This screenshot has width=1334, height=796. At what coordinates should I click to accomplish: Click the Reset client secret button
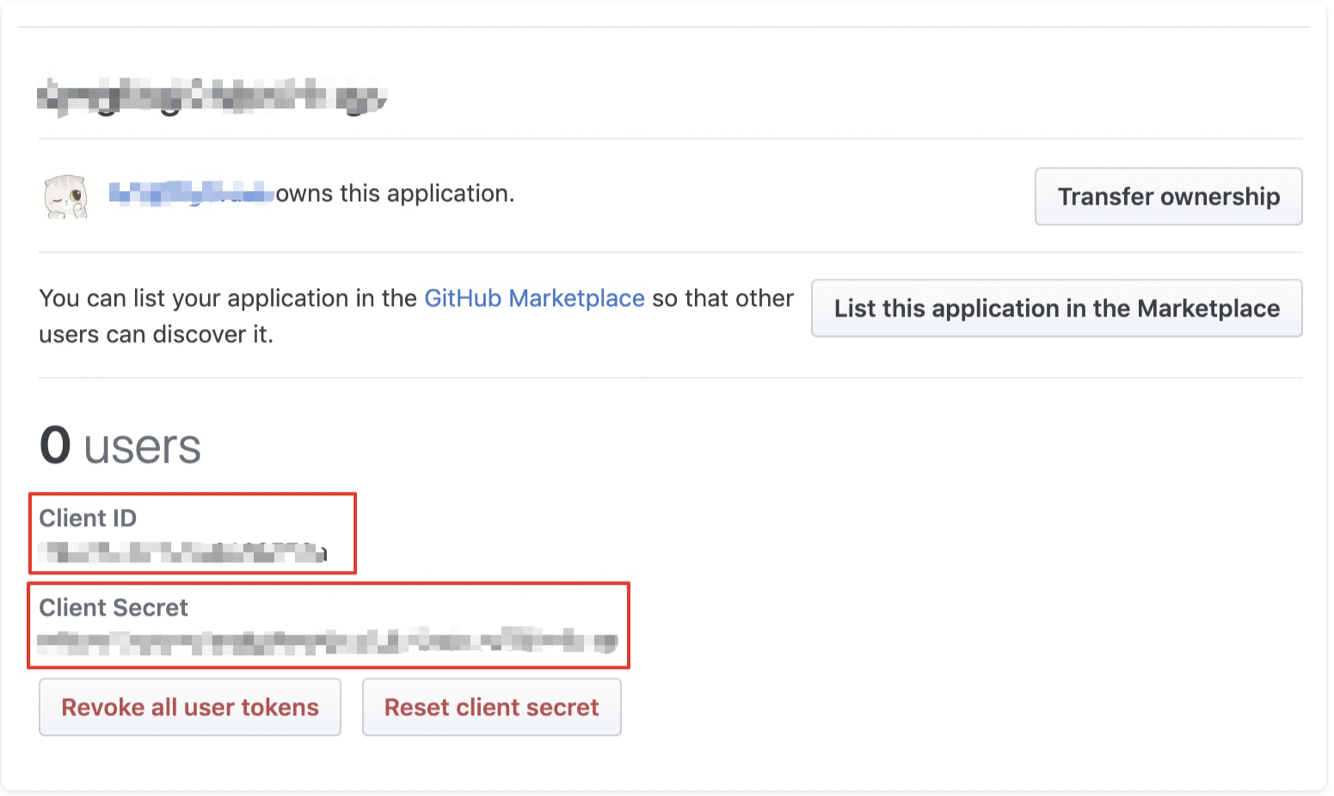point(491,707)
